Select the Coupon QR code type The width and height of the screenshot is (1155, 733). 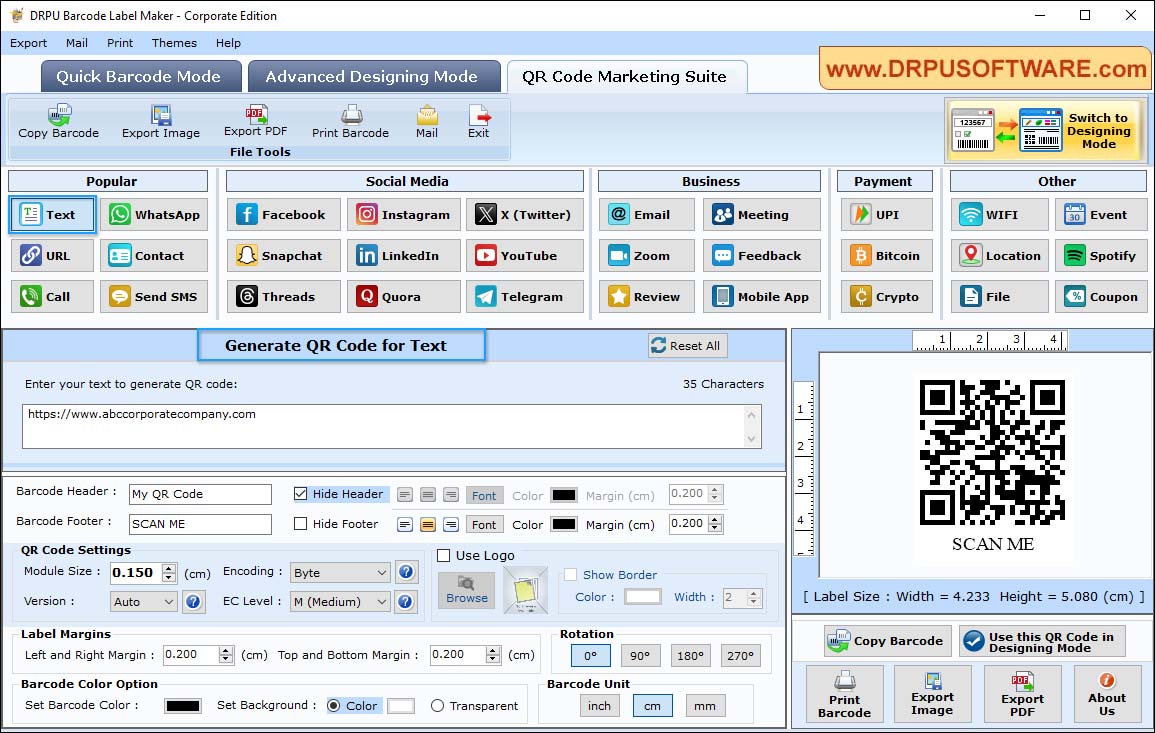(1101, 297)
